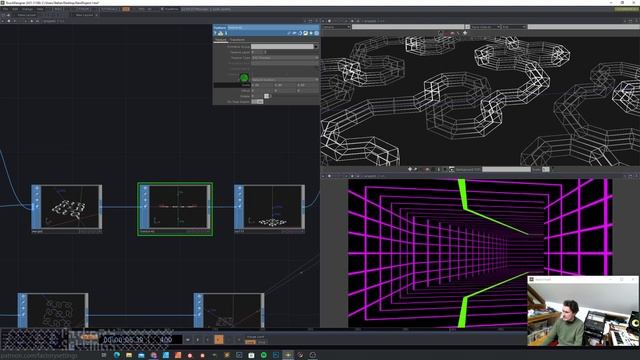The width and height of the screenshot is (640, 360).
Task: Click the operator info 'i' icon
Action: click(x=226, y=33)
